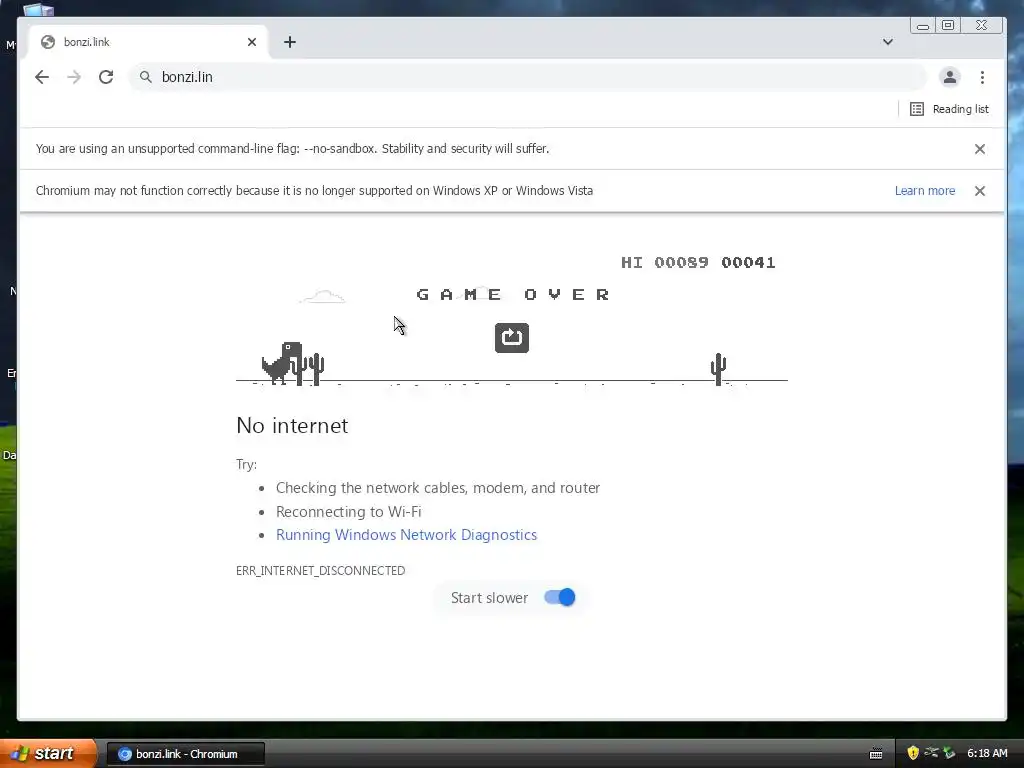Click the security shield tray icon
Image resolution: width=1024 pixels, height=768 pixels.
tap(913, 753)
